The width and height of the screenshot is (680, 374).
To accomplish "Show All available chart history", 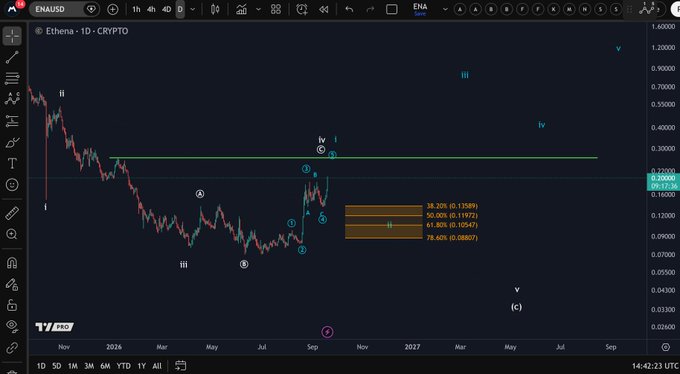I will [x=157, y=366].
